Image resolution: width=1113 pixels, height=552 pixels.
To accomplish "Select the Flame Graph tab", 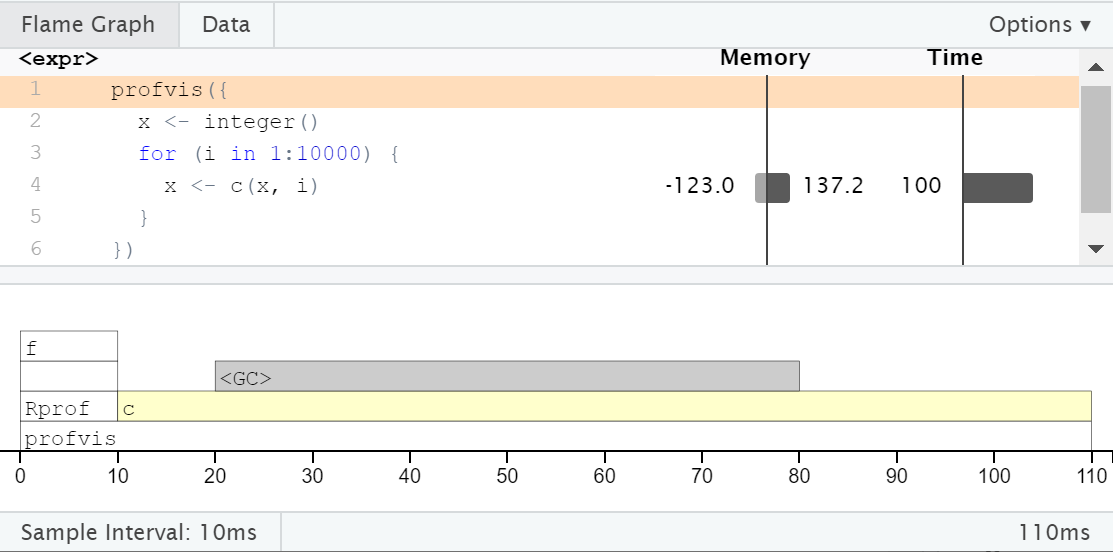I will (x=89, y=25).
